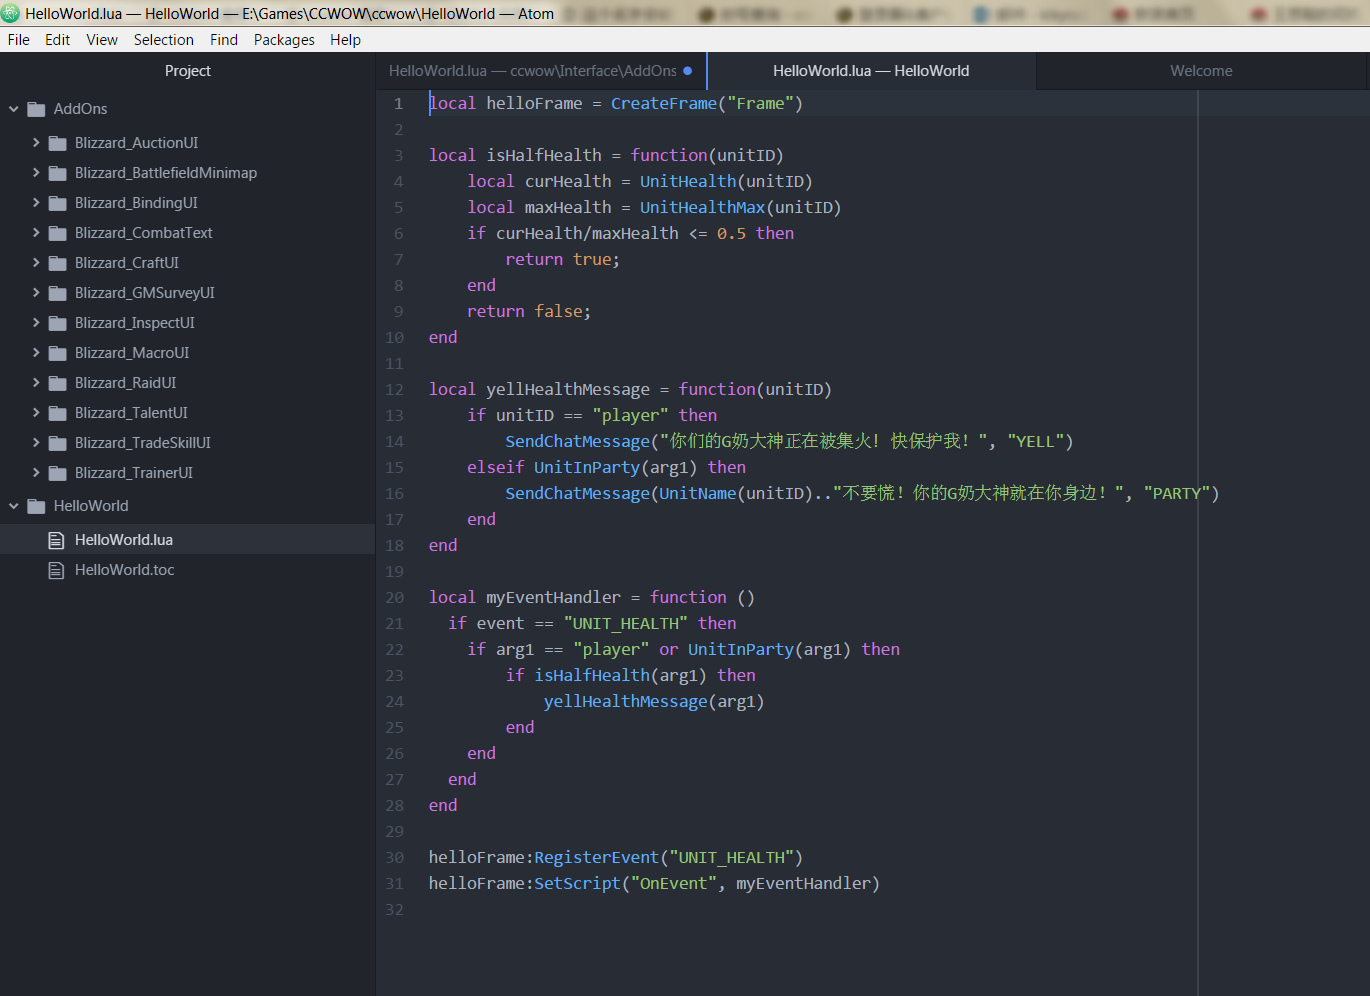Open the Packages menu
This screenshot has width=1370, height=996.
284,40
